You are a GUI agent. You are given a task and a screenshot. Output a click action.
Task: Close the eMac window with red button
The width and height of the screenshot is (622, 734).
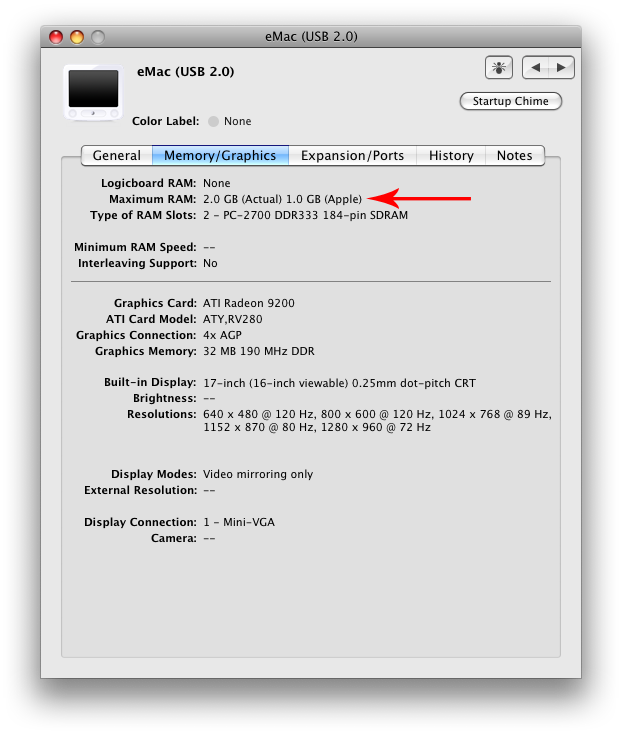(56, 37)
